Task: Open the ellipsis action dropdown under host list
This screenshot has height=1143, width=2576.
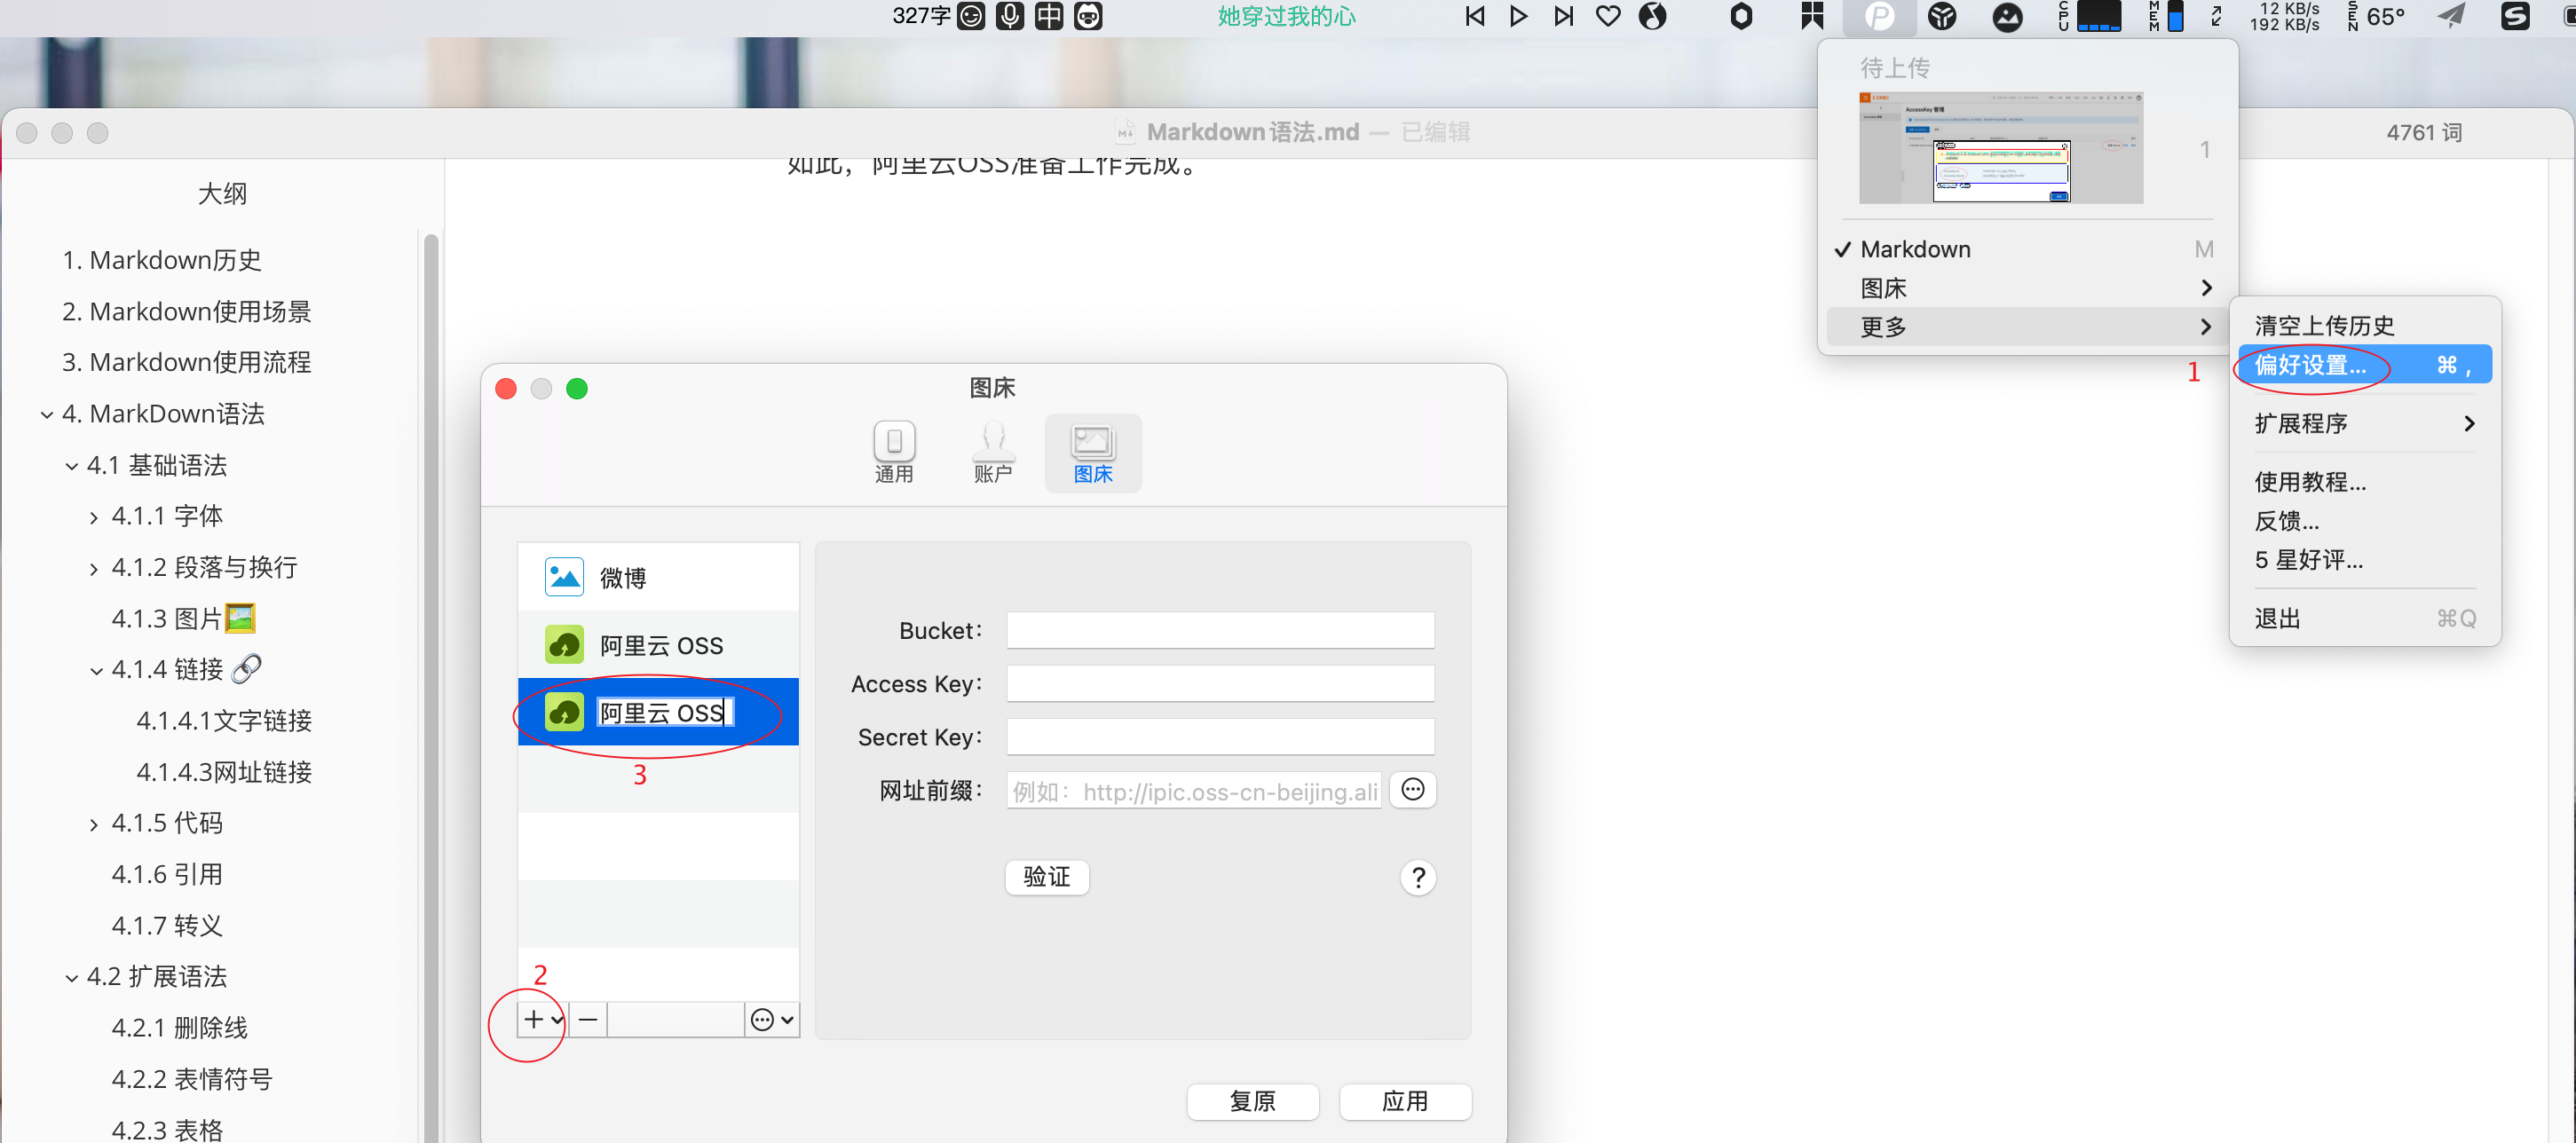Action: [772, 1019]
